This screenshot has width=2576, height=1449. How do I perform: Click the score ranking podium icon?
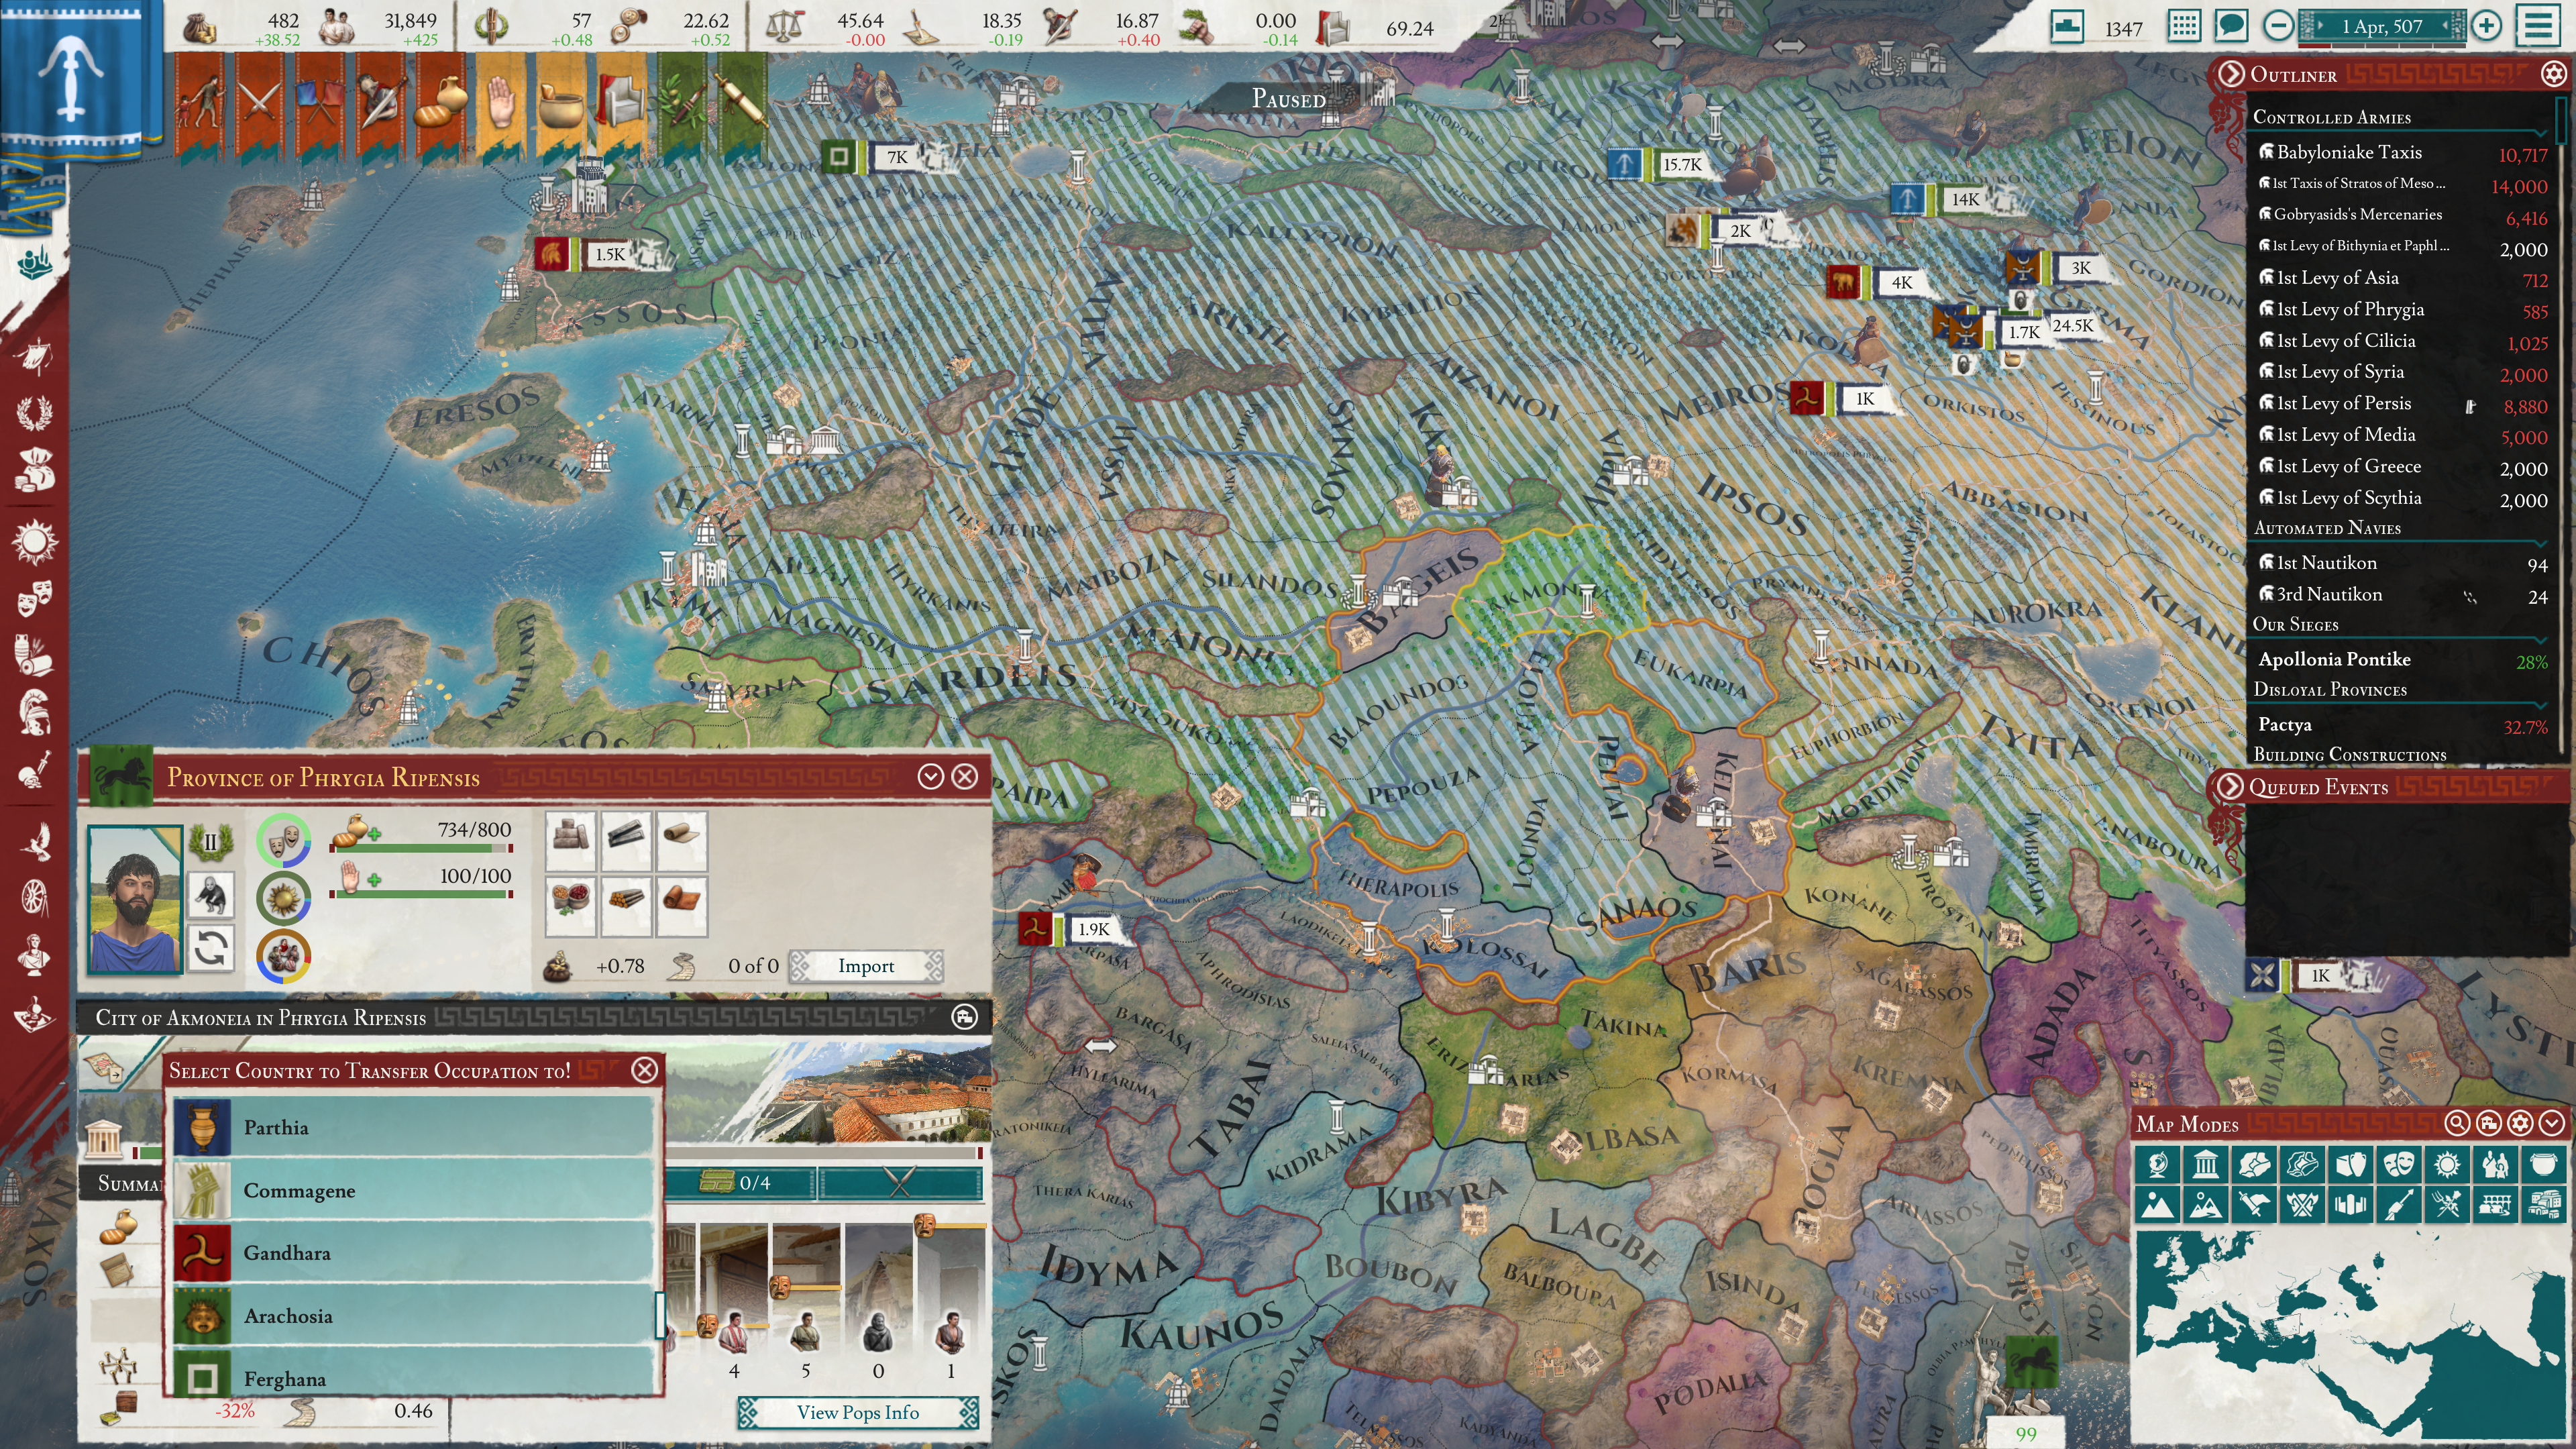click(x=2067, y=26)
